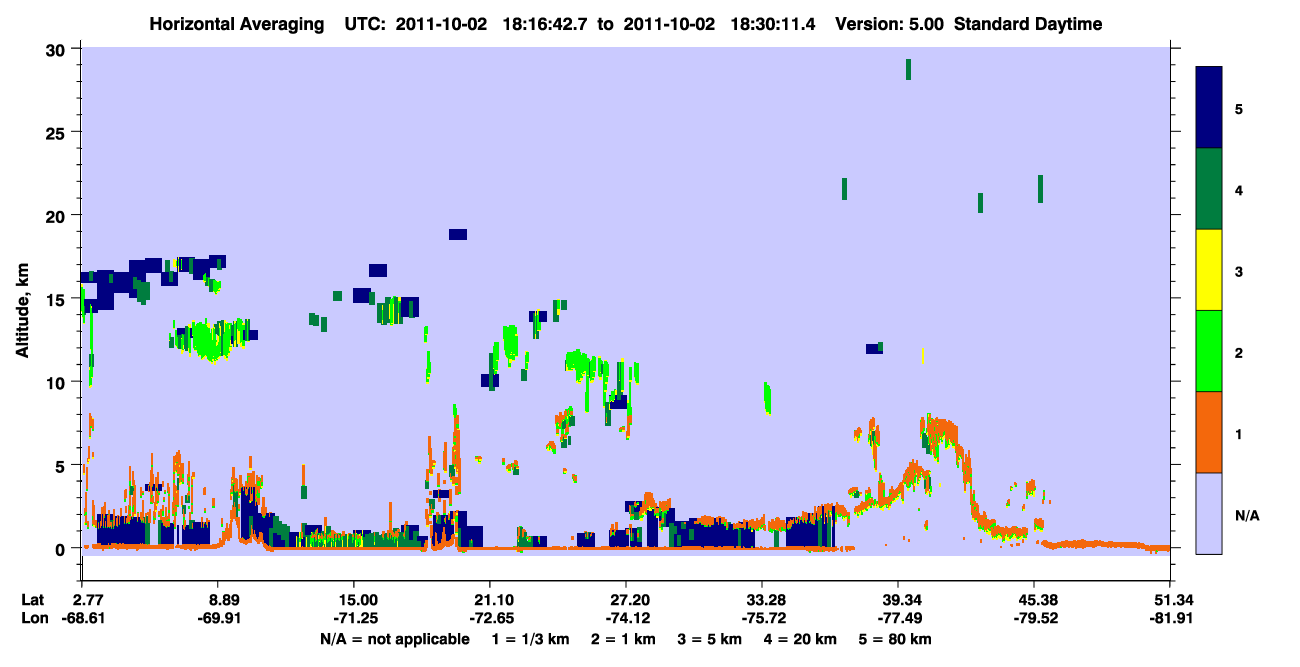Click 'Standard Daytime' in the title
The width and height of the screenshot is (1300, 667).
tap(1028, 24)
